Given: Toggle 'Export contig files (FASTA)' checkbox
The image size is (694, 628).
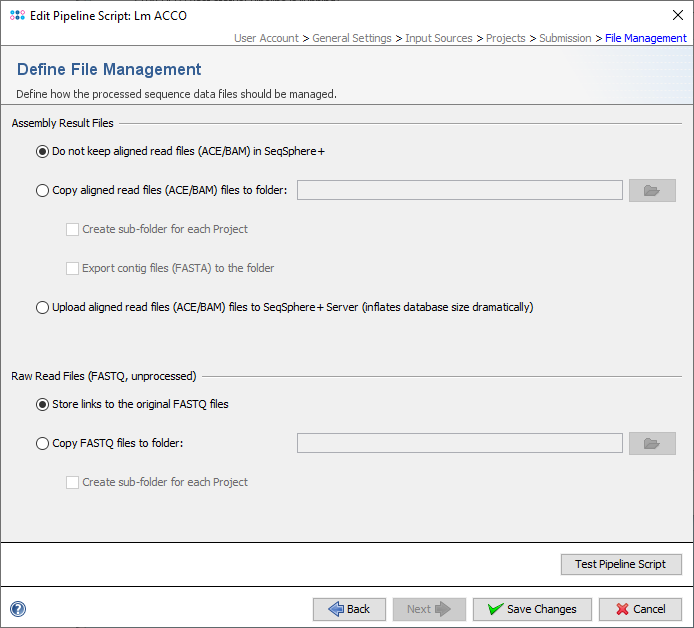Looking at the screenshot, I should (x=72, y=268).
